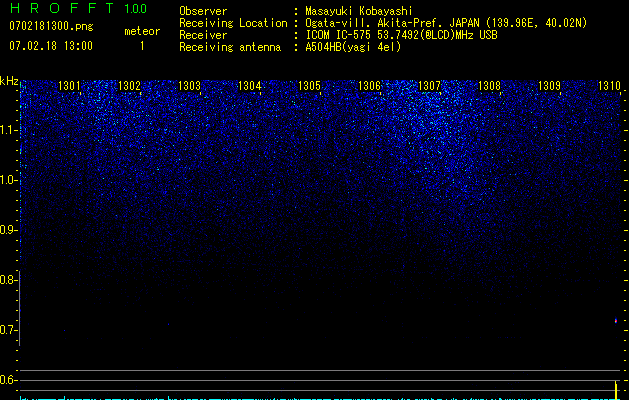The width and height of the screenshot is (629, 400).
Task: Click the 1308 time axis marker
Action: point(489,86)
